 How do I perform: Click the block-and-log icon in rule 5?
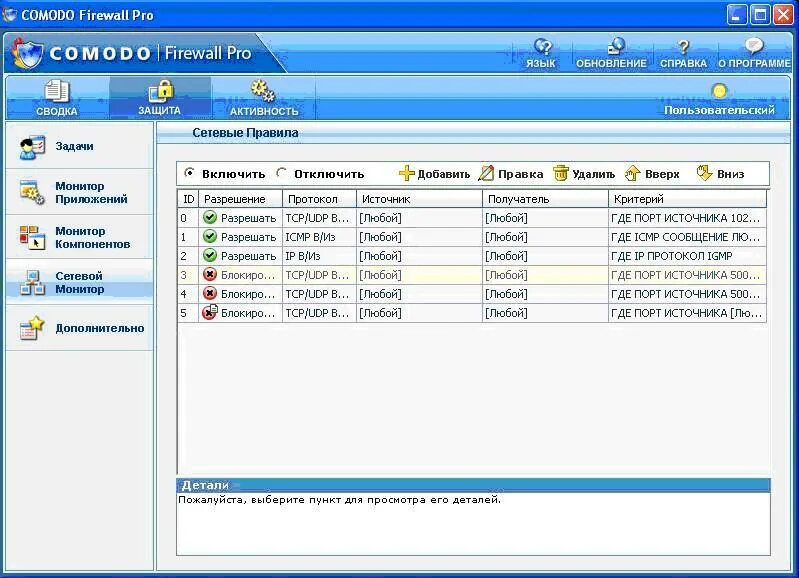[x=210, y=312]
